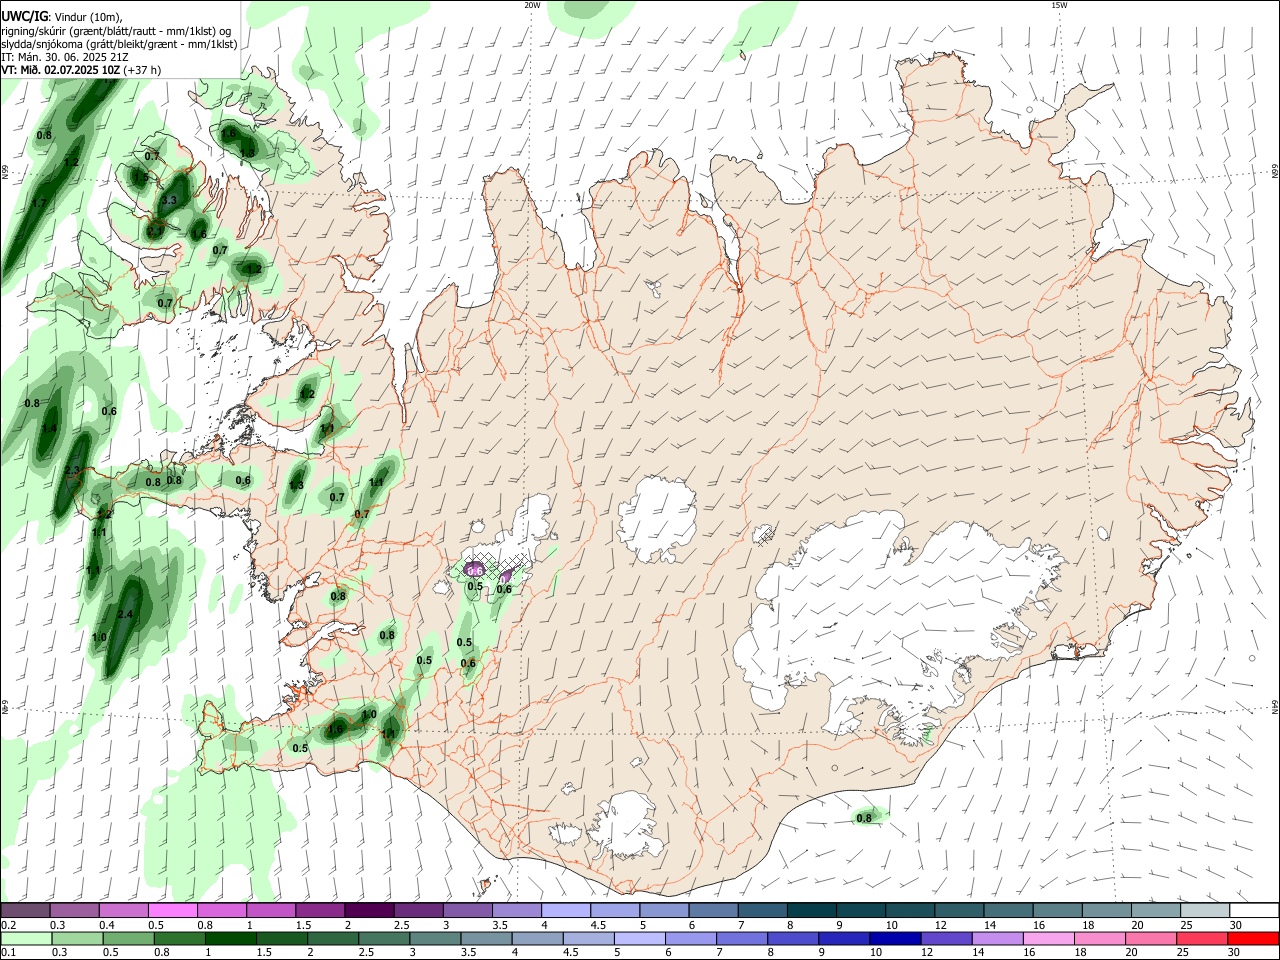Screen dimensions: 1280x960
Task: Click the 3.3 precipitation value in the Westfjords
Action: click(169, 200)
